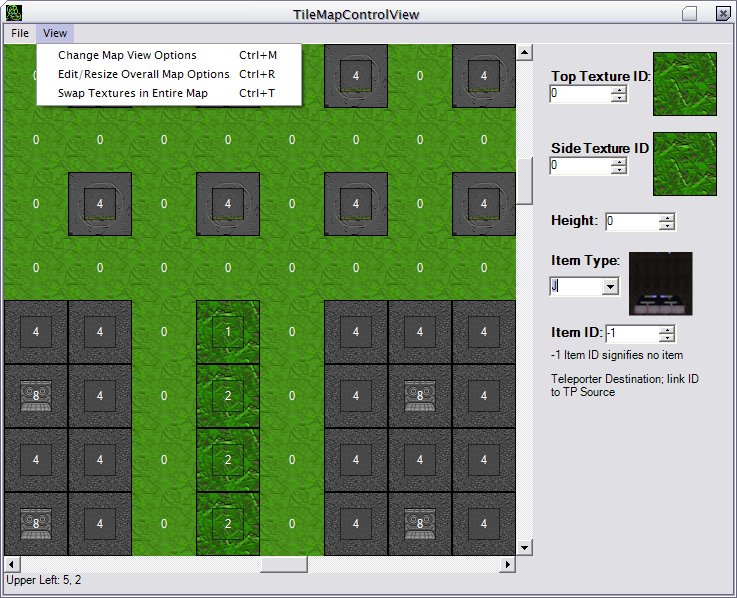Choose Change Map View Options

tap(127, 55)
